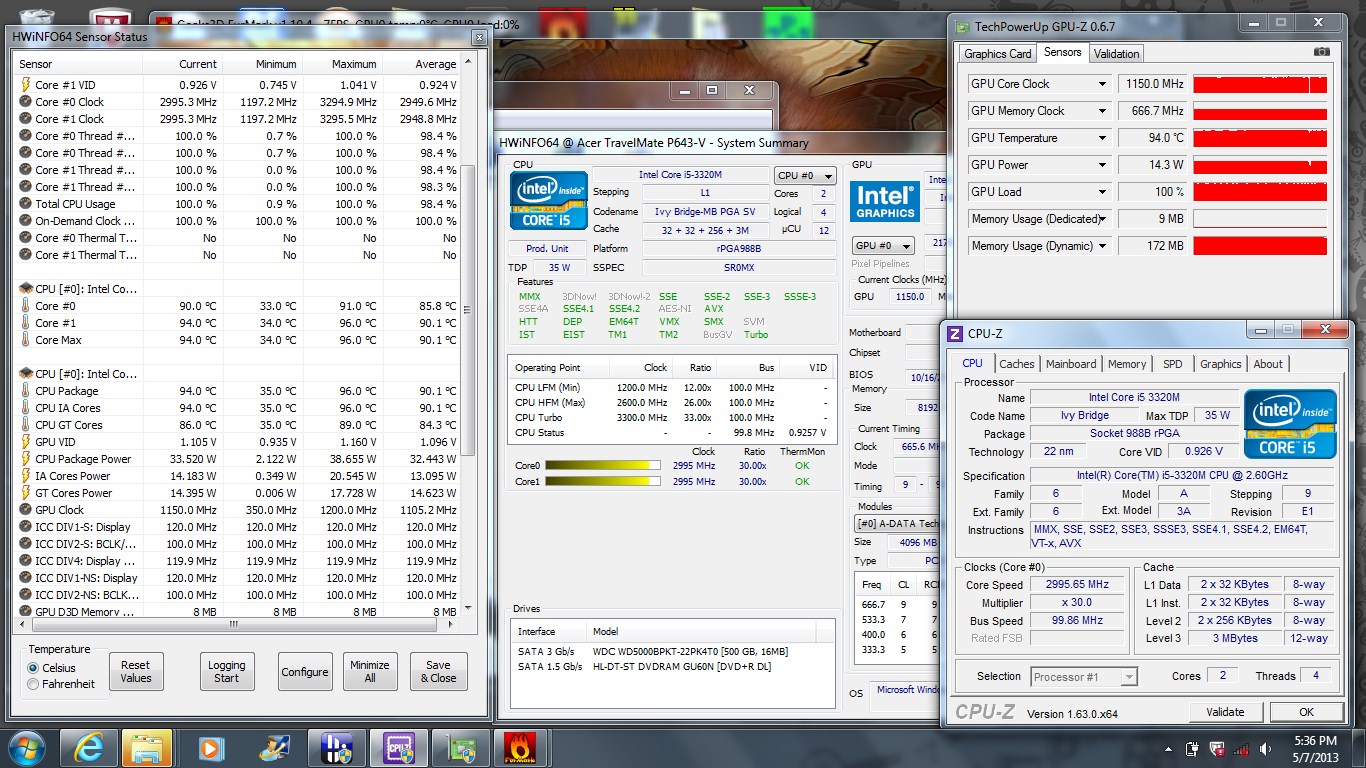Image resolution: width=1366 pixels, height=768 pixels.
Task: Open the GPU Core Clock sensor dropdown
Action: [x=1103, y=84]
